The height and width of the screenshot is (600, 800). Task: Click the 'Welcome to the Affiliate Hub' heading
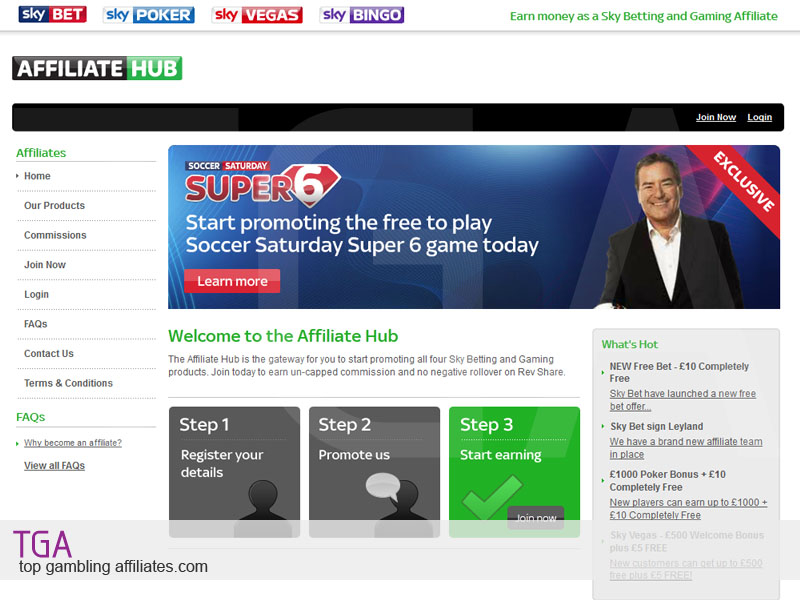pyautogui.click(x=283, y=336)
